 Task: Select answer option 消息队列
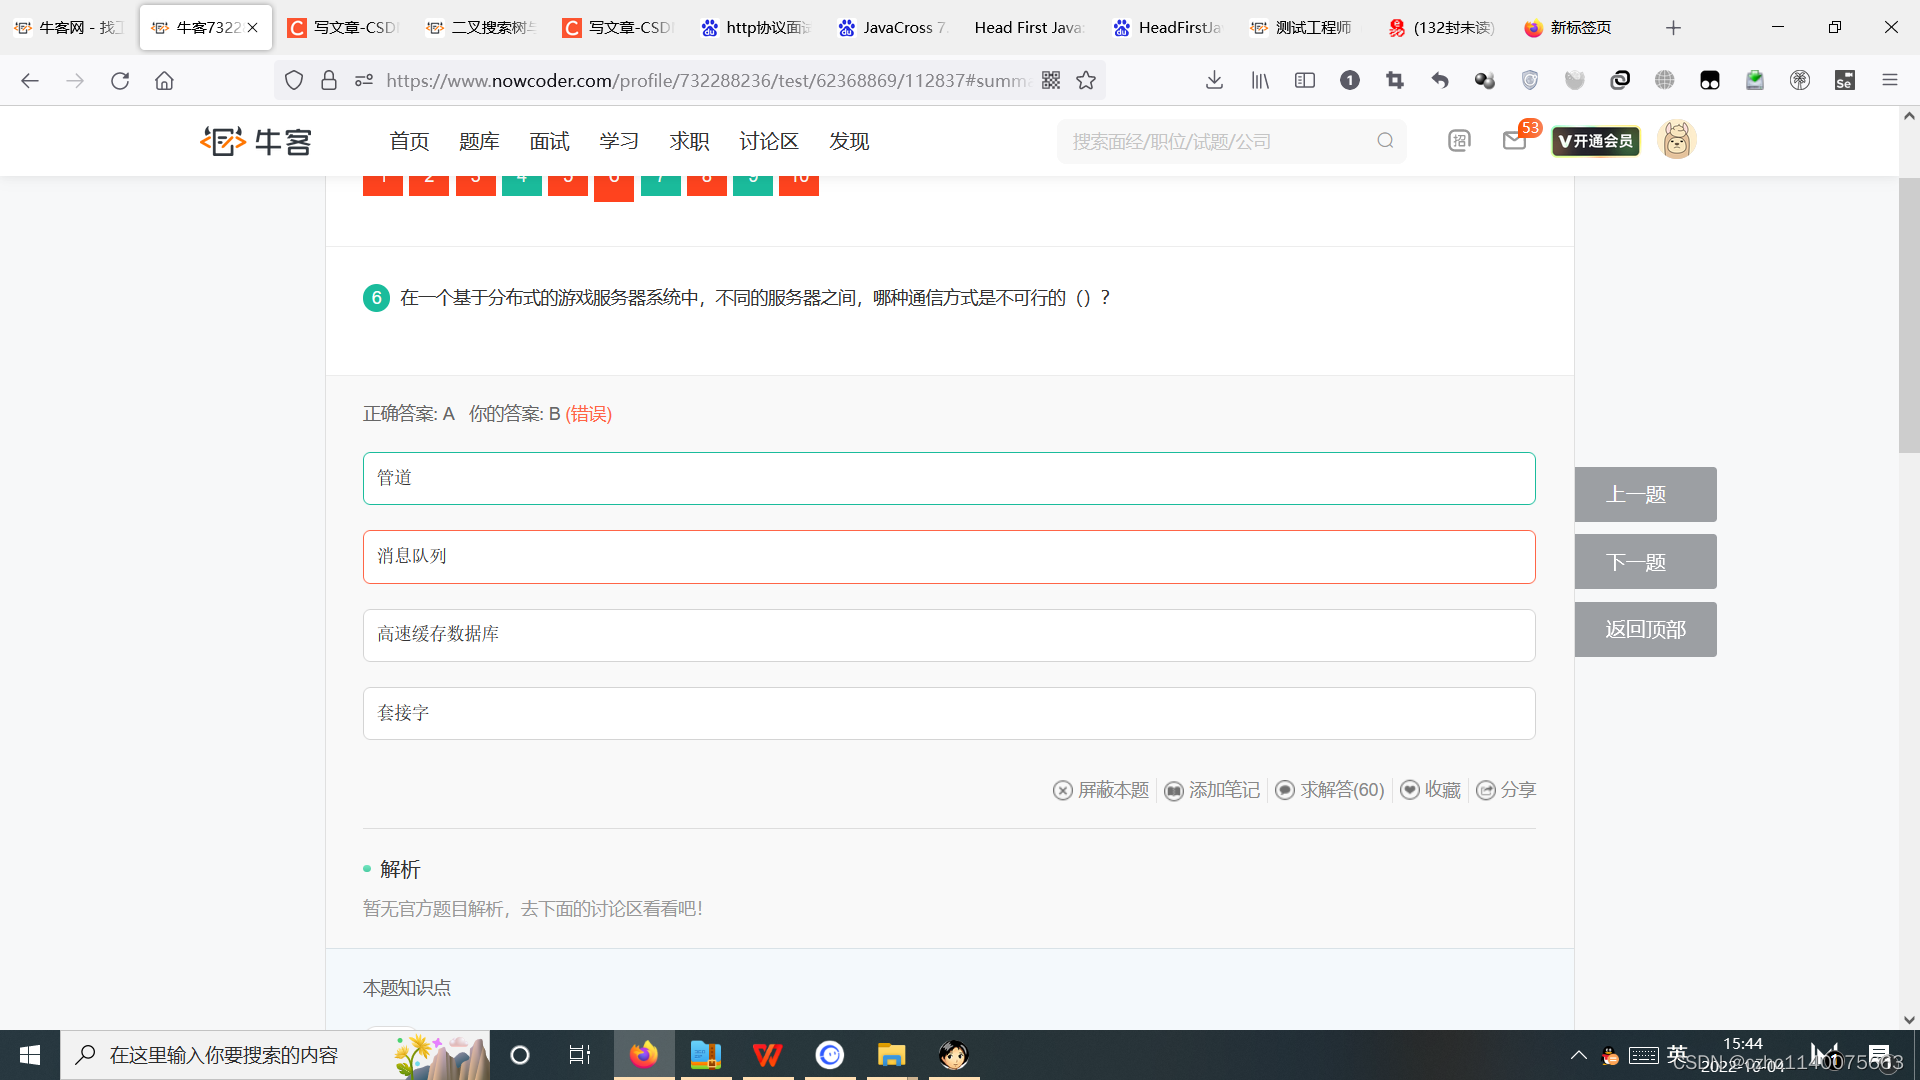(x=949, y=556)
